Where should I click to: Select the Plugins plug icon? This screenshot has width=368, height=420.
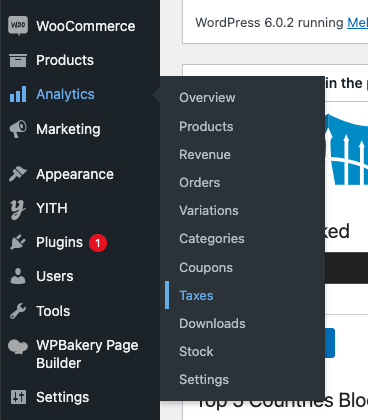coord(18,242)
